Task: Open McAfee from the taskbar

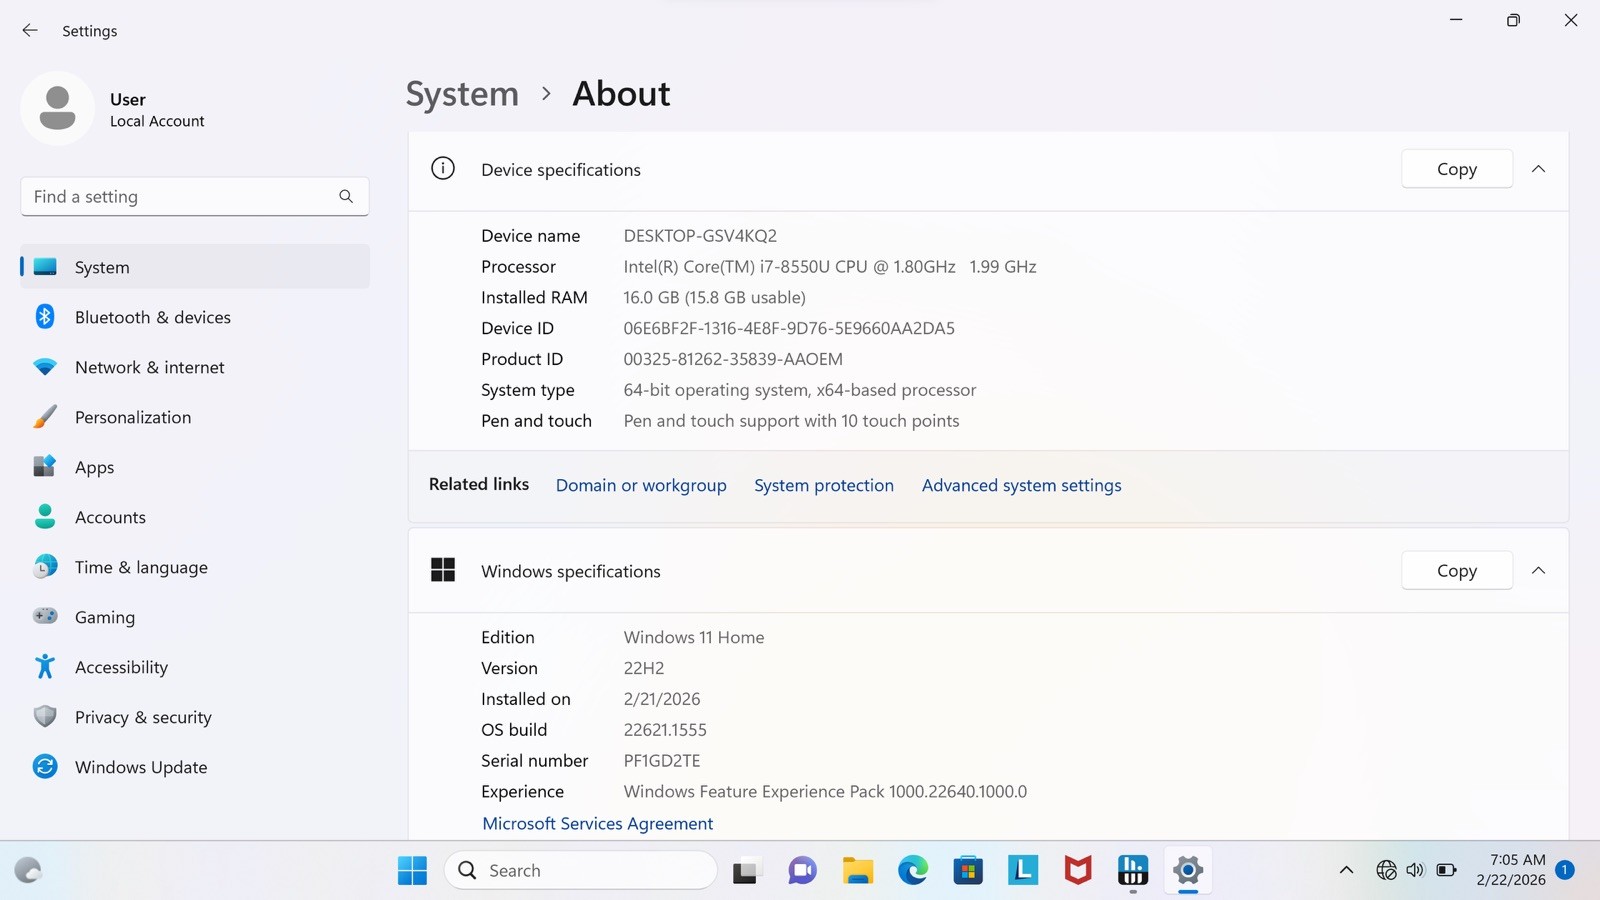Action: coord(1078,871)
